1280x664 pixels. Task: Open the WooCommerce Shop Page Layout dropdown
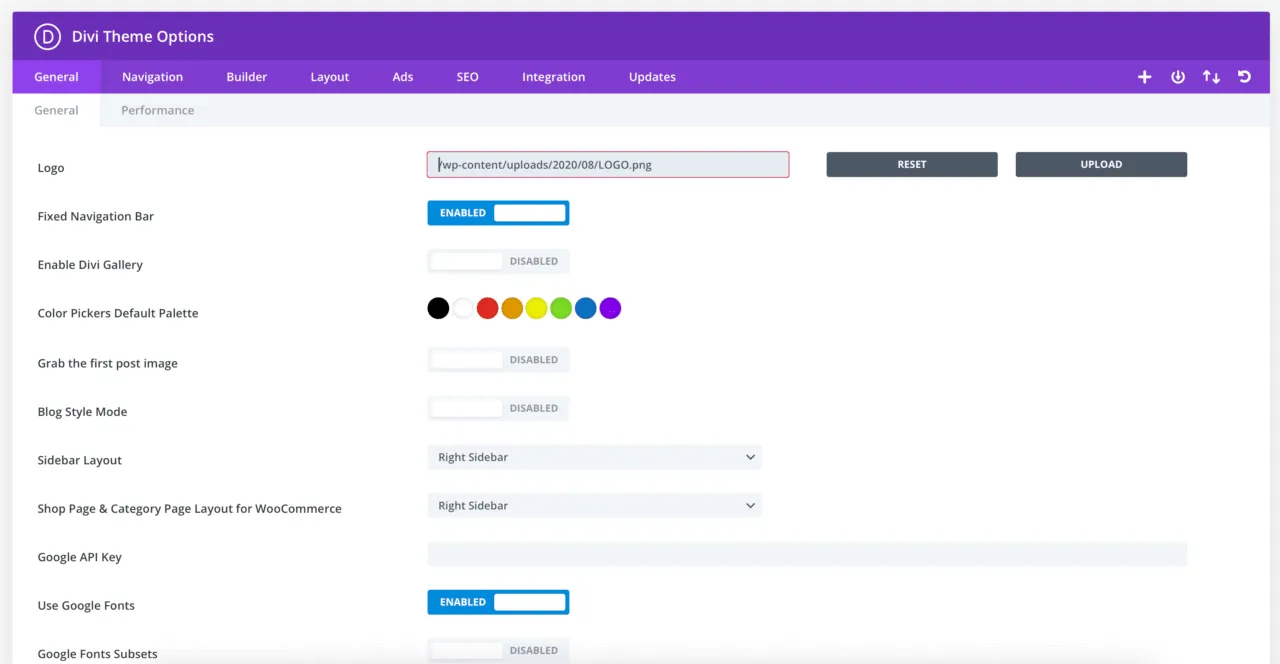(594, 506)
